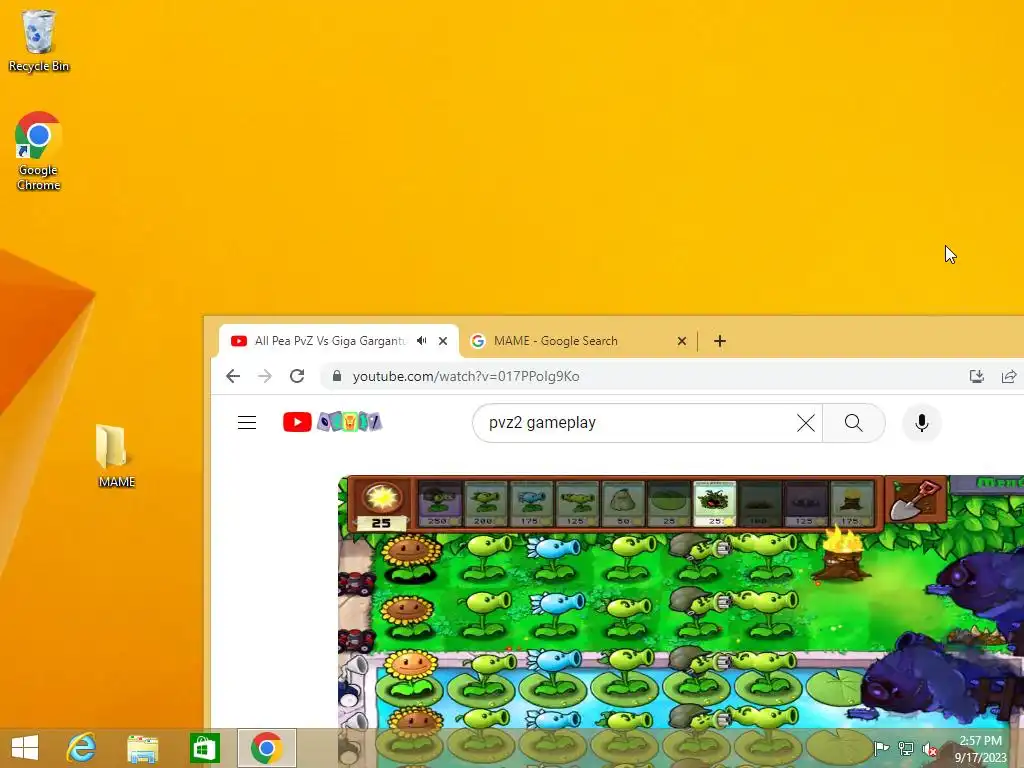Select the MAME folder on desktop

tap(116, 455)
